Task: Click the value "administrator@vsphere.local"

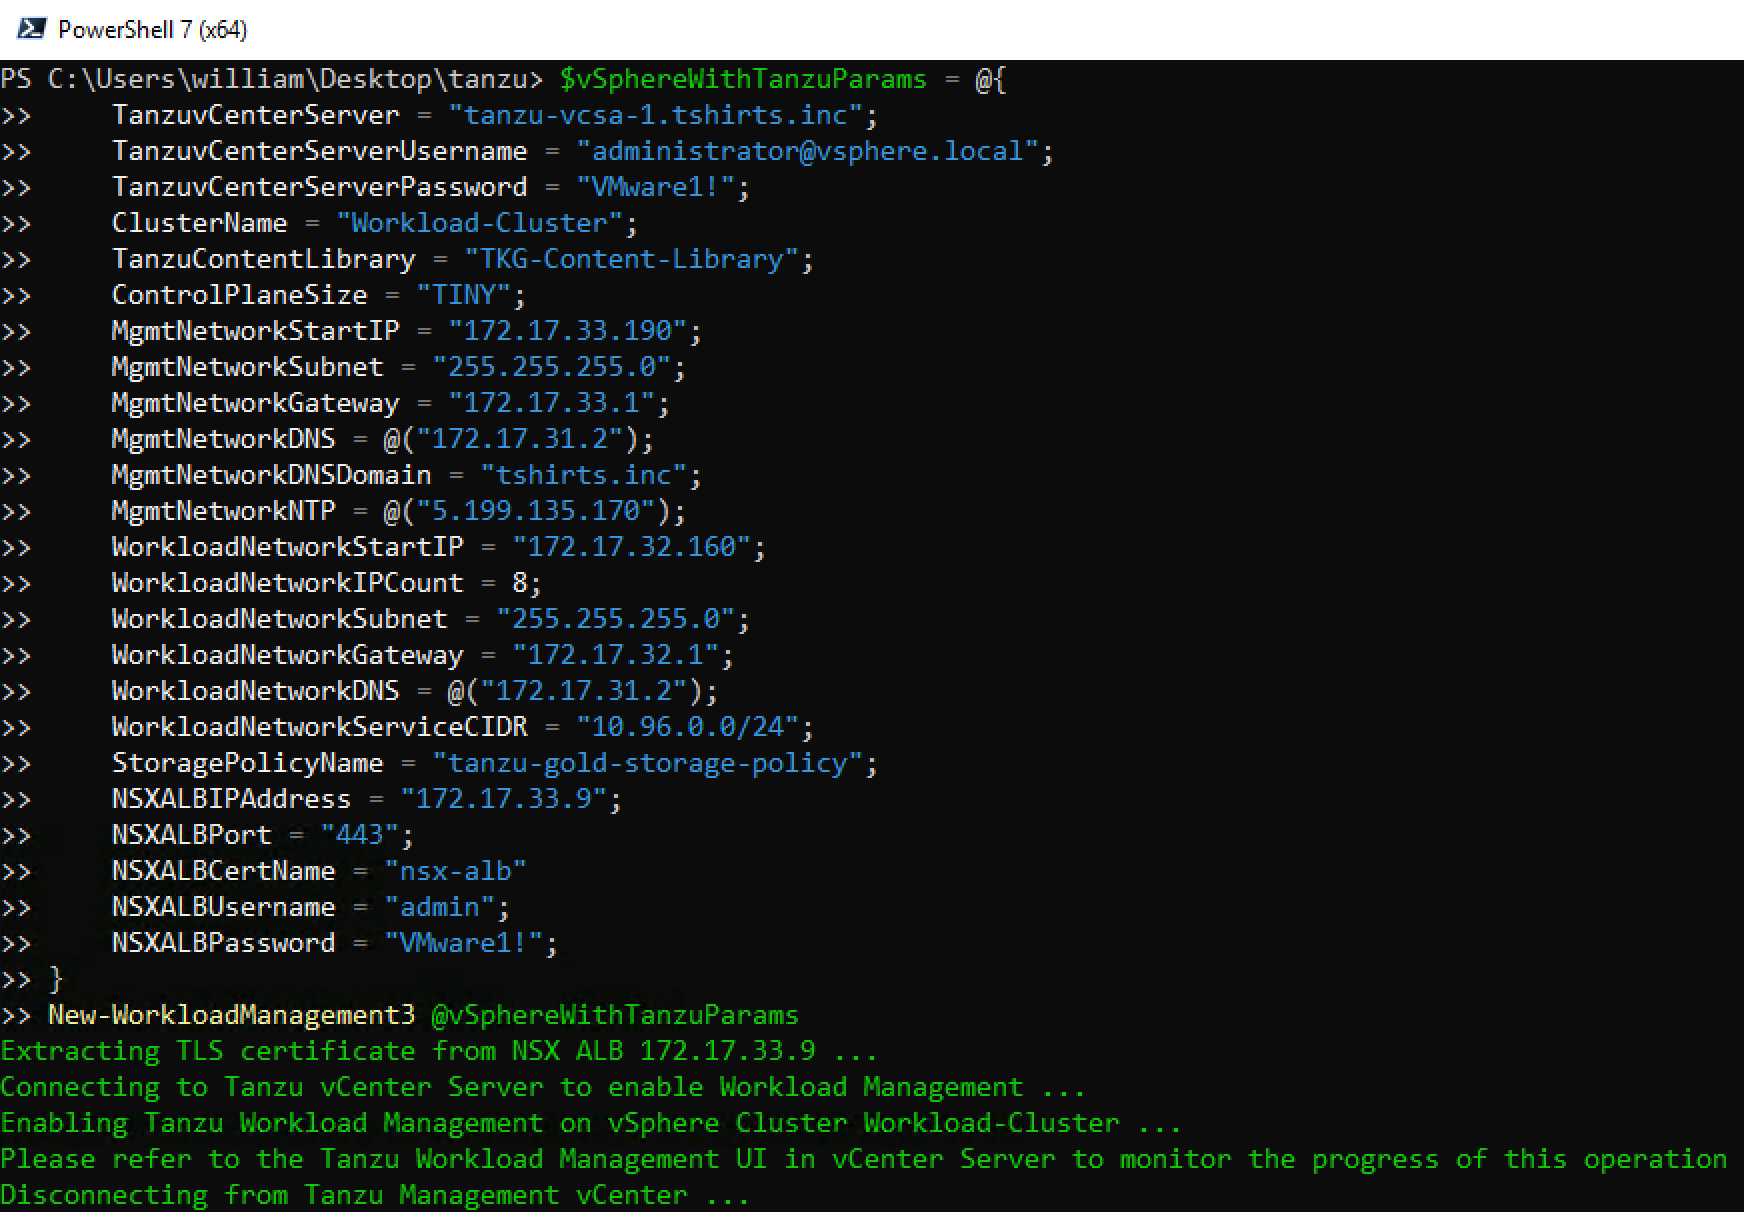Action: click(x=807, y=151)
